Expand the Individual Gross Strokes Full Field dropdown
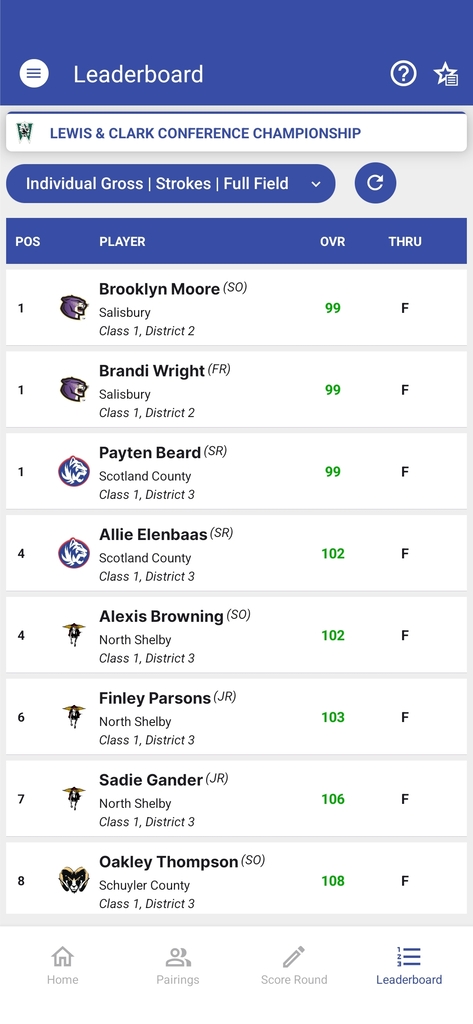Image resolution: width=473 pixels, height=1024 pixels. [x=171, y=184]
